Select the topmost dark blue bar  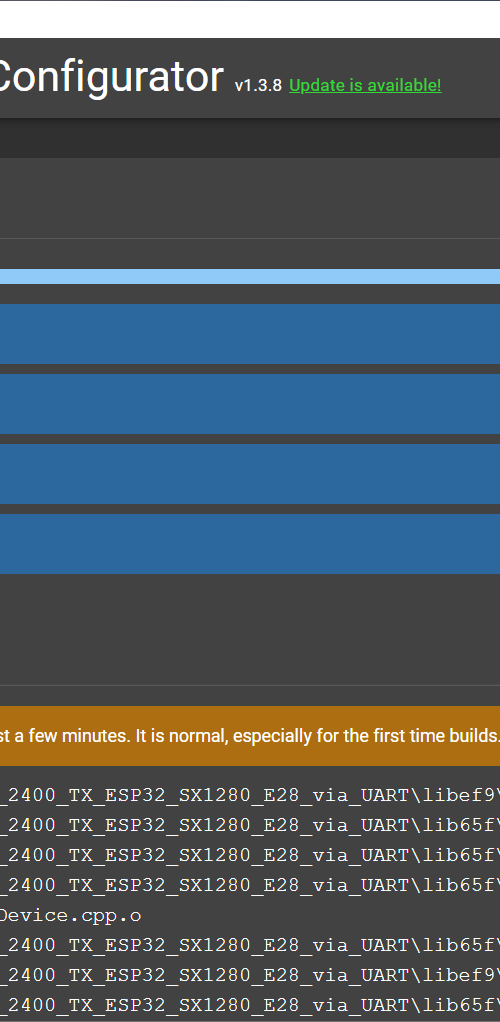250,334
